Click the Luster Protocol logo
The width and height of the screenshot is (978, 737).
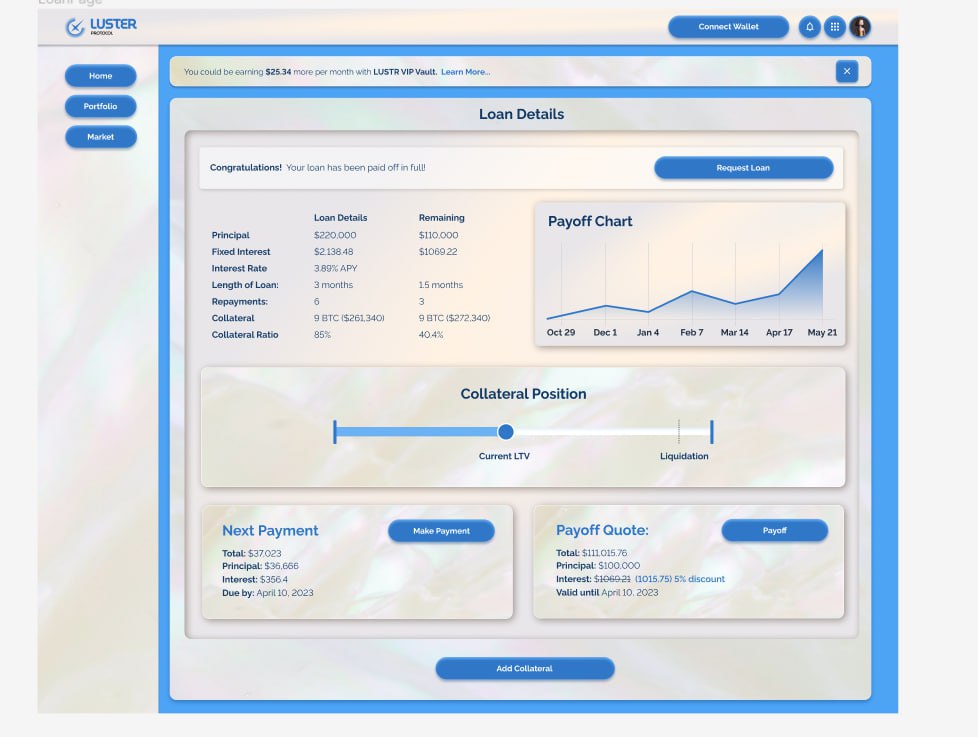(x=101, y=26)
